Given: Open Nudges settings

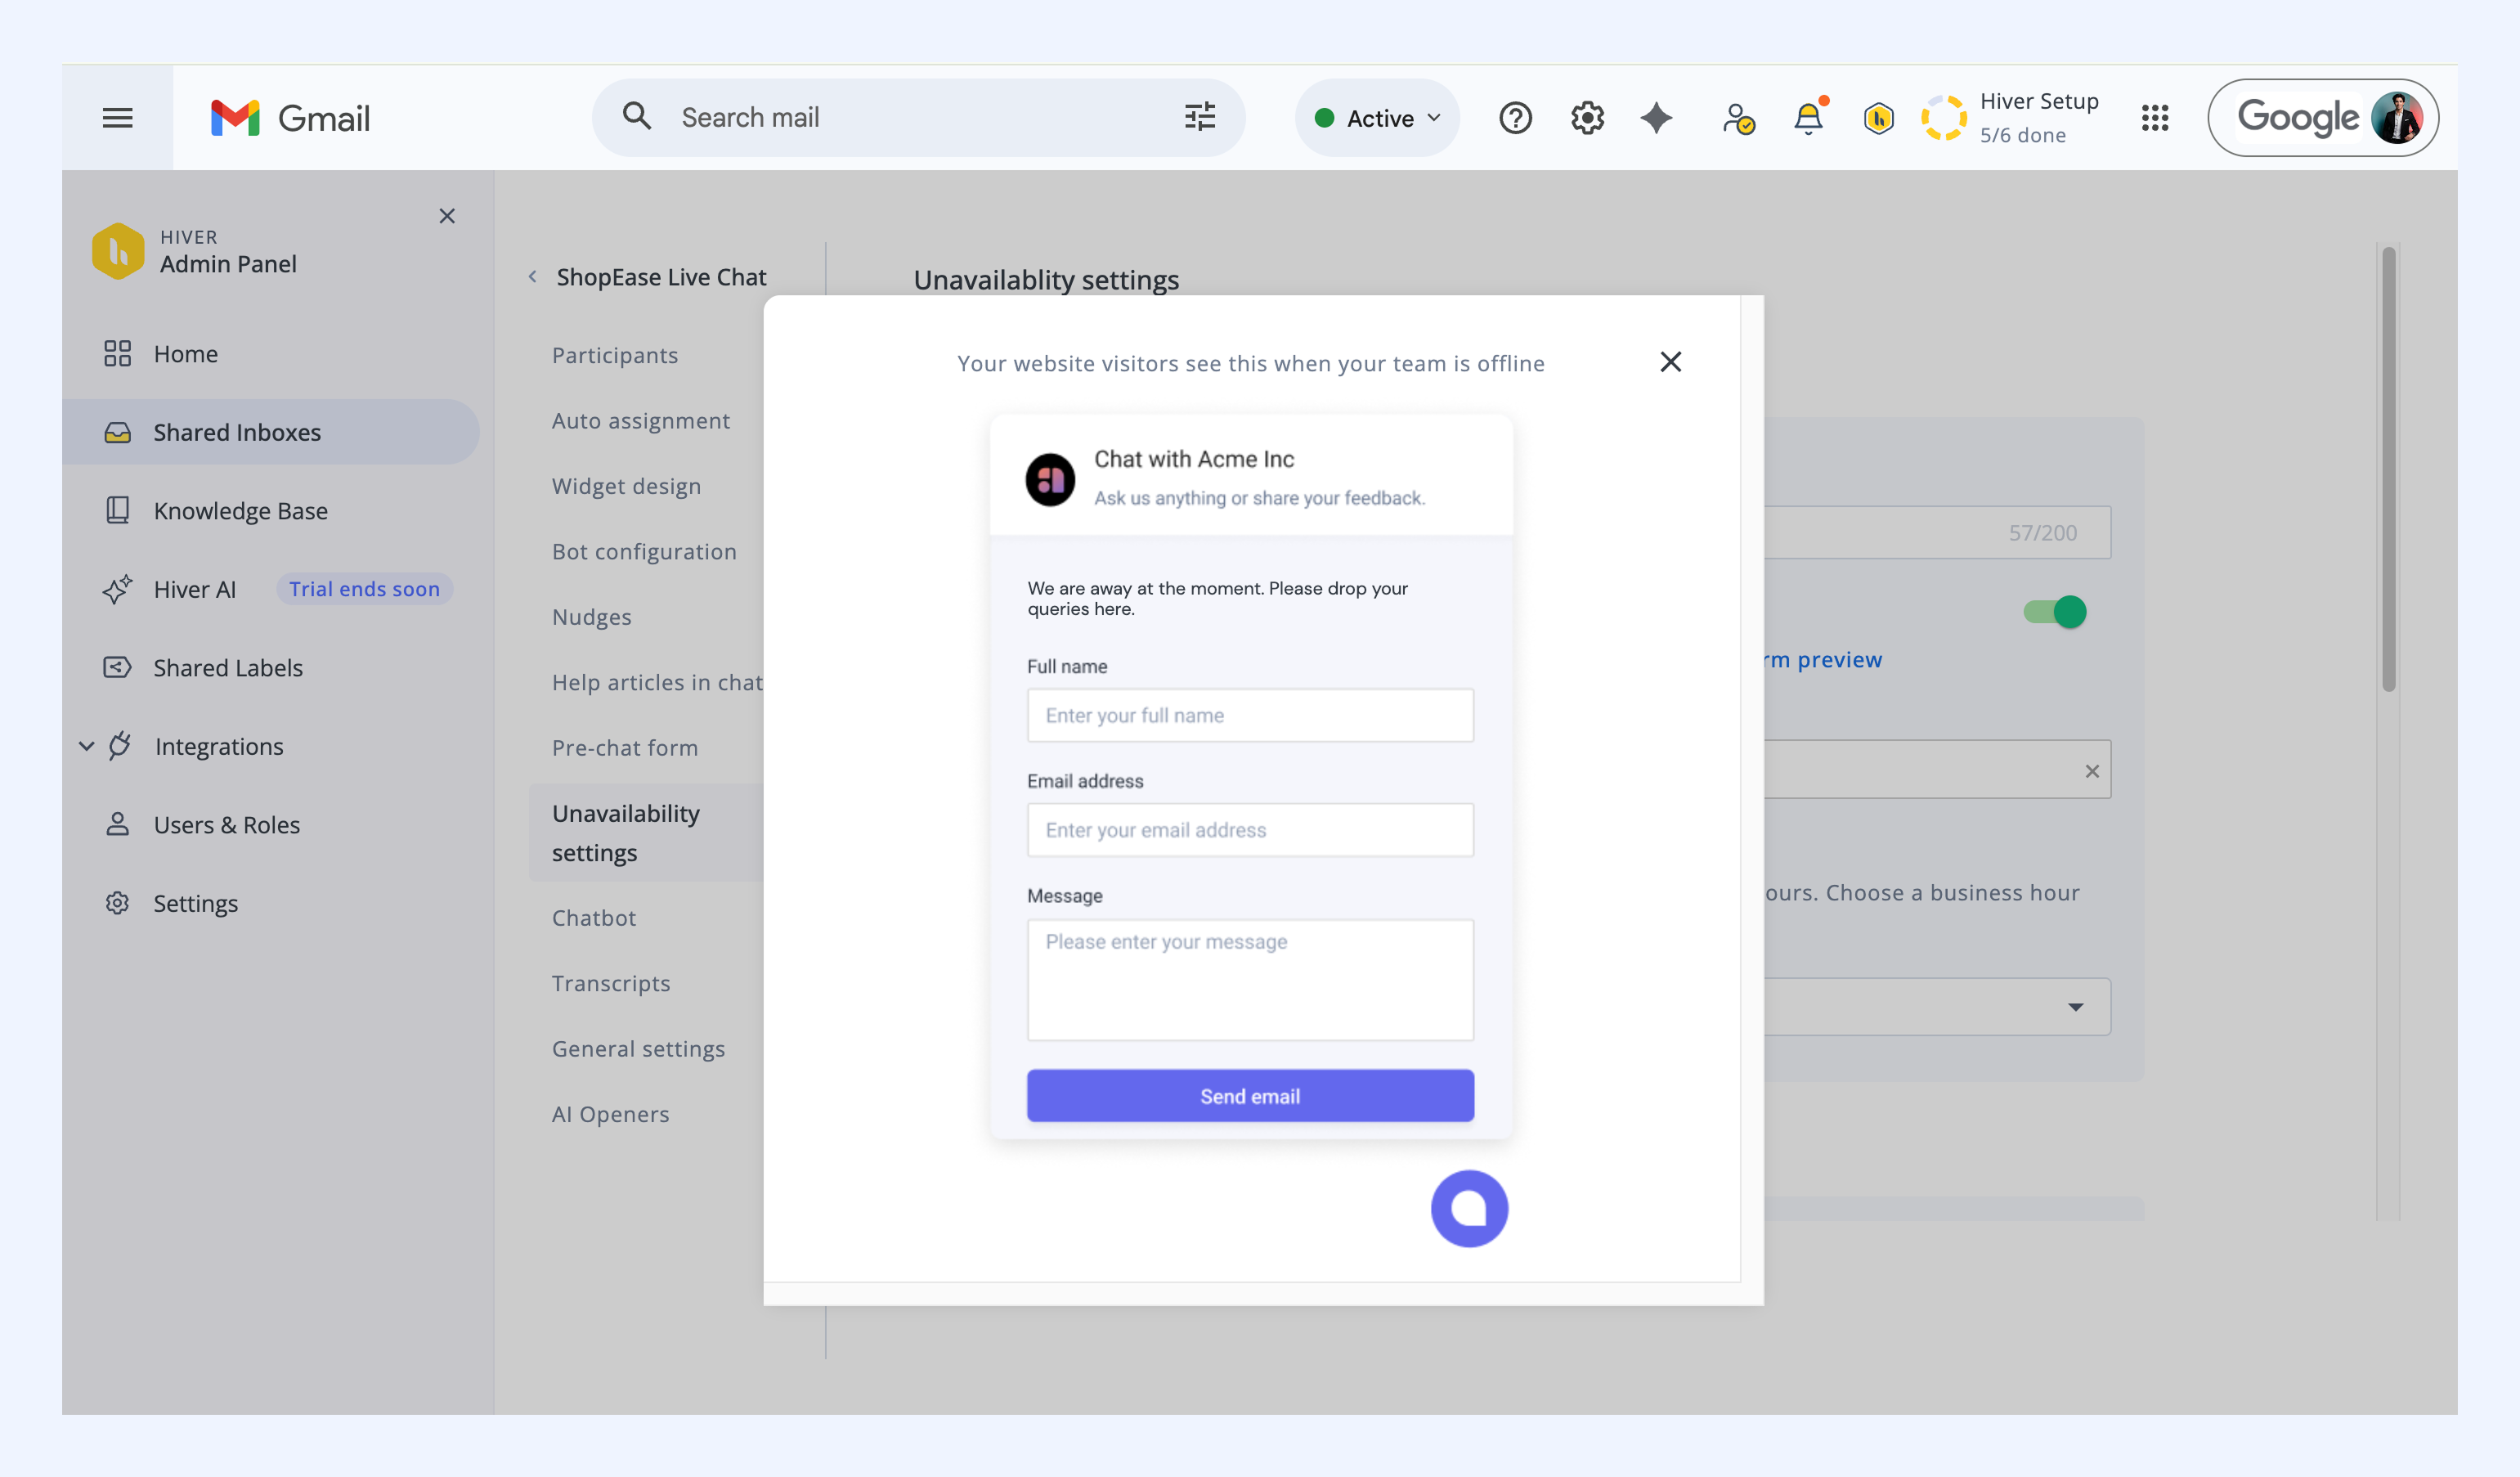Looking at the screenshot, I should [x=592, y=617].
